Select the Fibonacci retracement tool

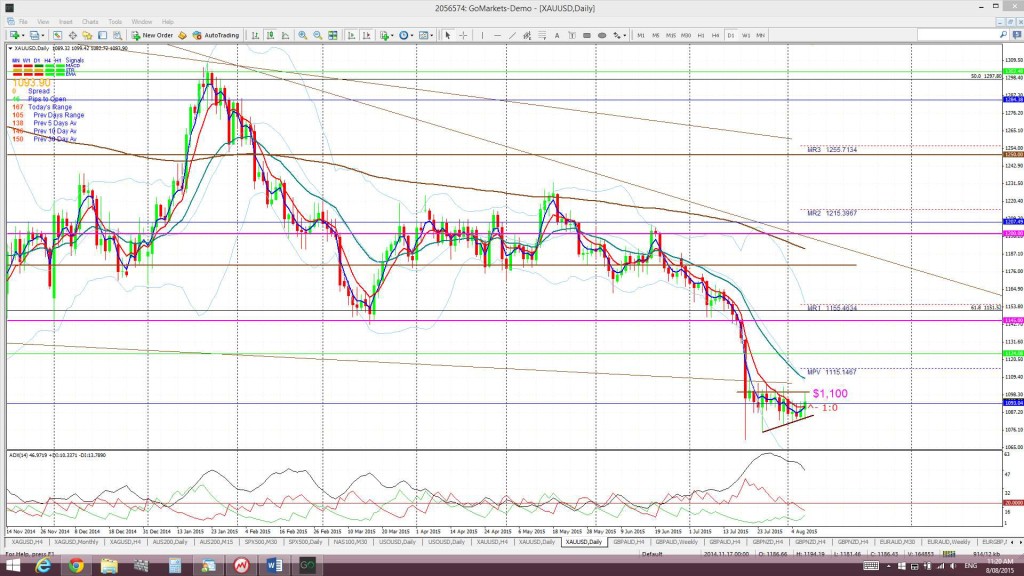coord(542,35)
